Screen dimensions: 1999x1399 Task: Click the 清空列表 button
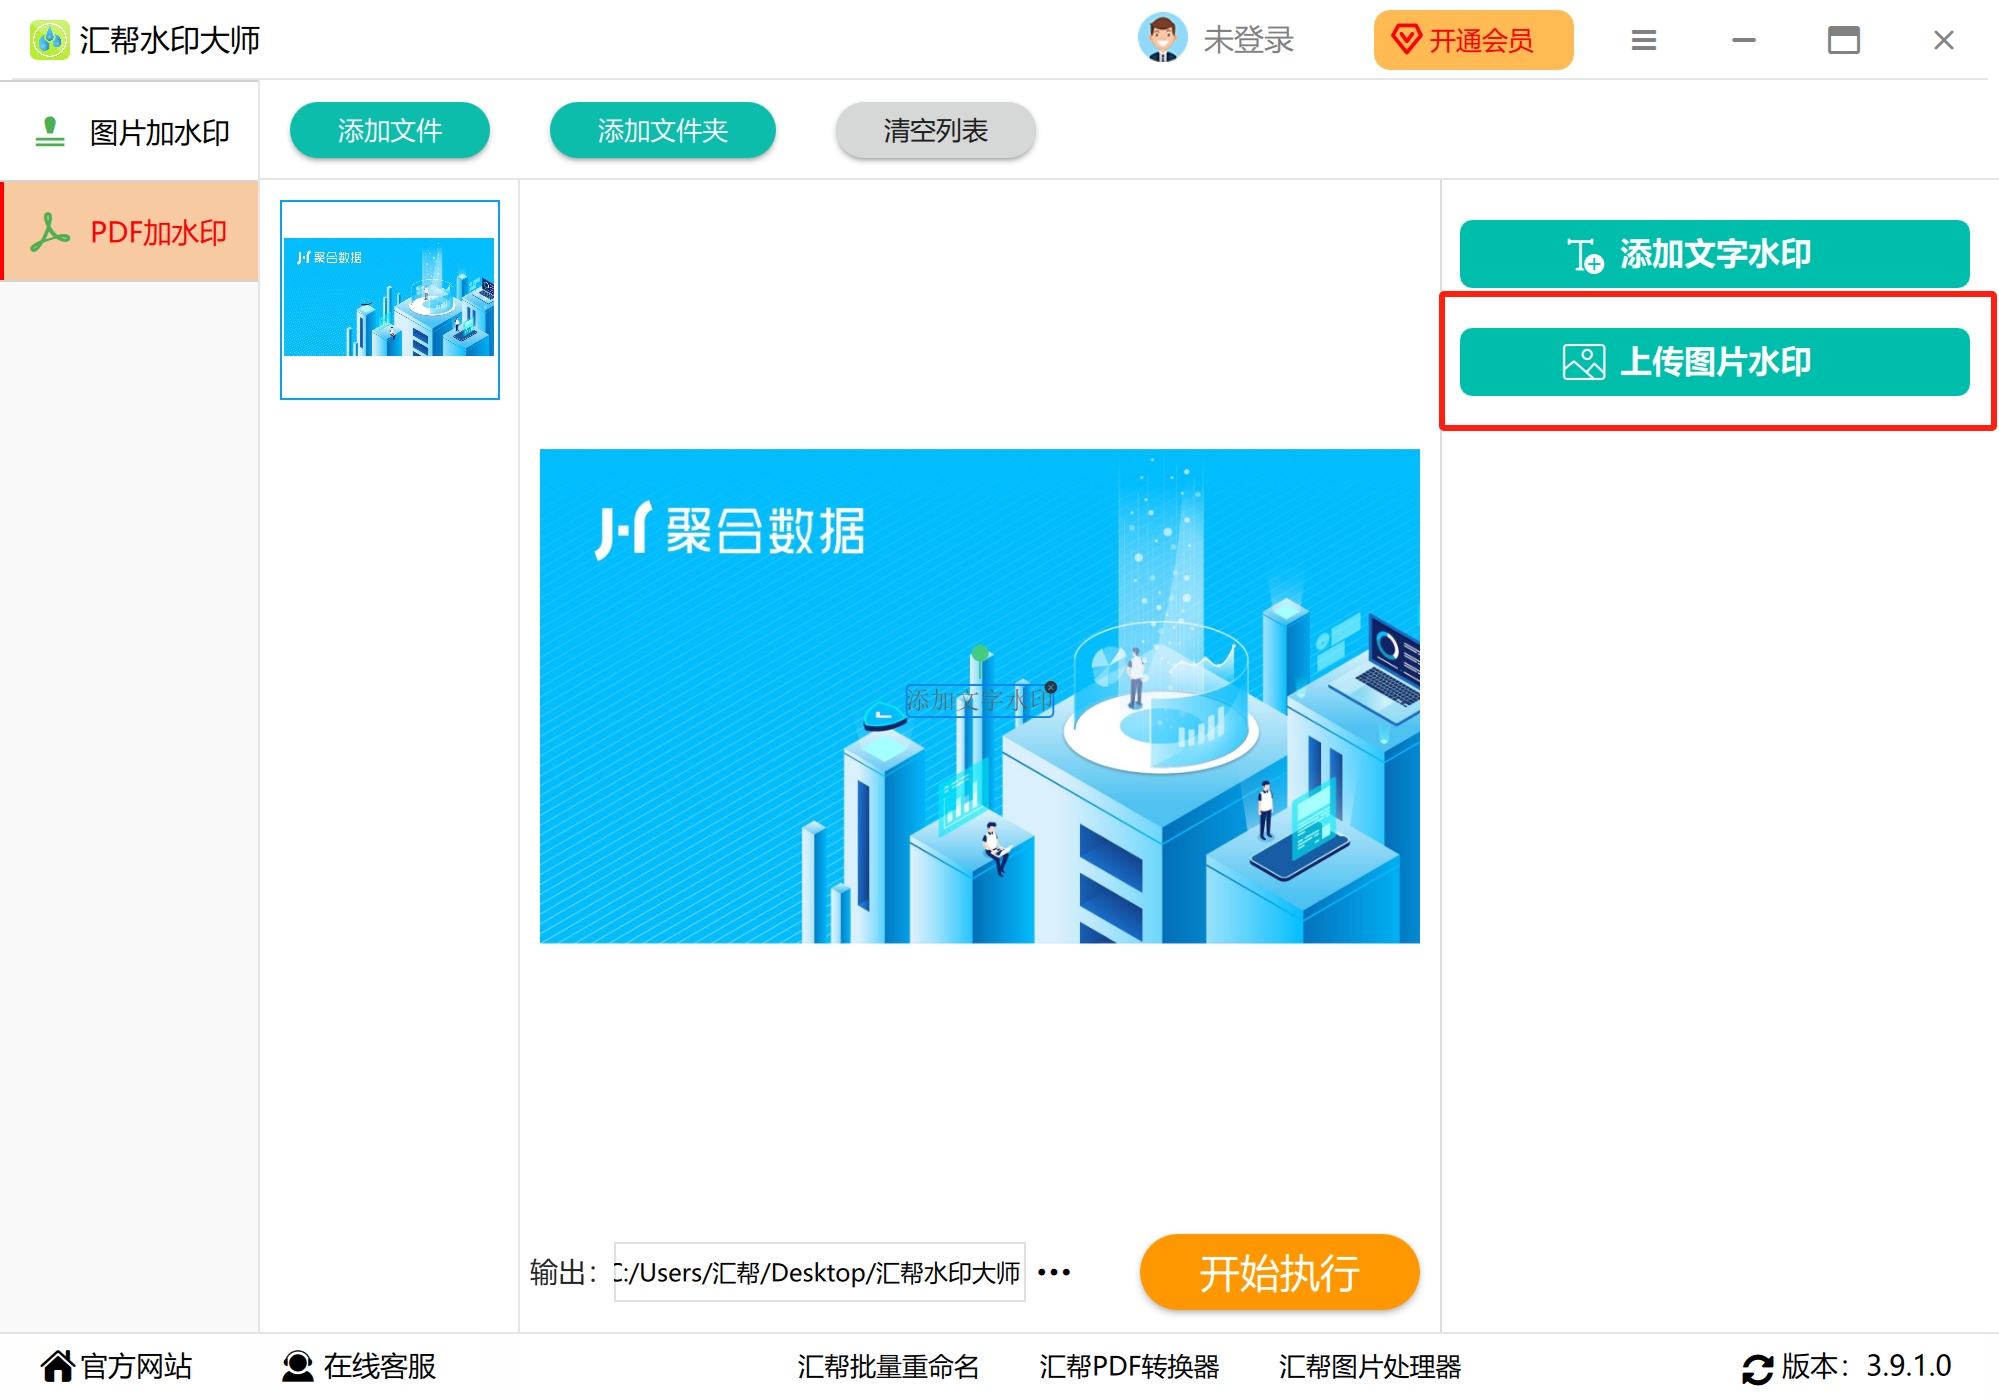[x=935, y=130]
